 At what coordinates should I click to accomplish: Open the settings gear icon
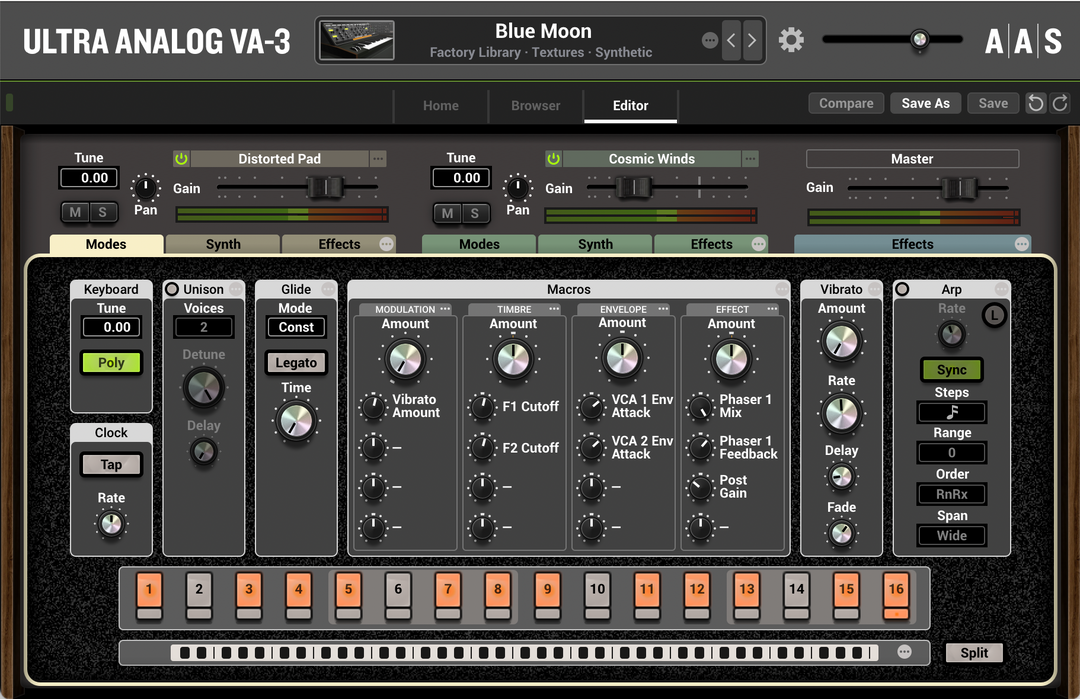point(791,40)
